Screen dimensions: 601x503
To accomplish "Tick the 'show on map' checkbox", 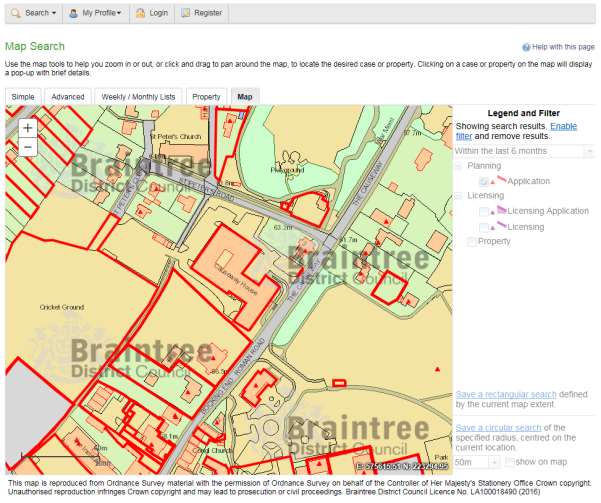I will (x=509, y=462).
